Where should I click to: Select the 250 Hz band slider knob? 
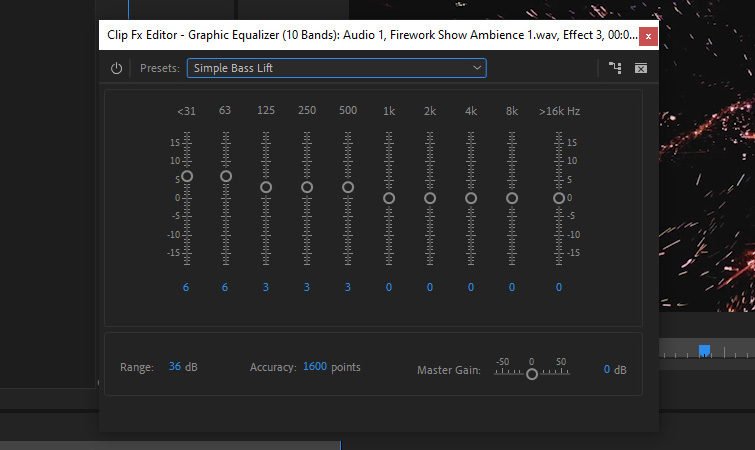coord(307,187)
